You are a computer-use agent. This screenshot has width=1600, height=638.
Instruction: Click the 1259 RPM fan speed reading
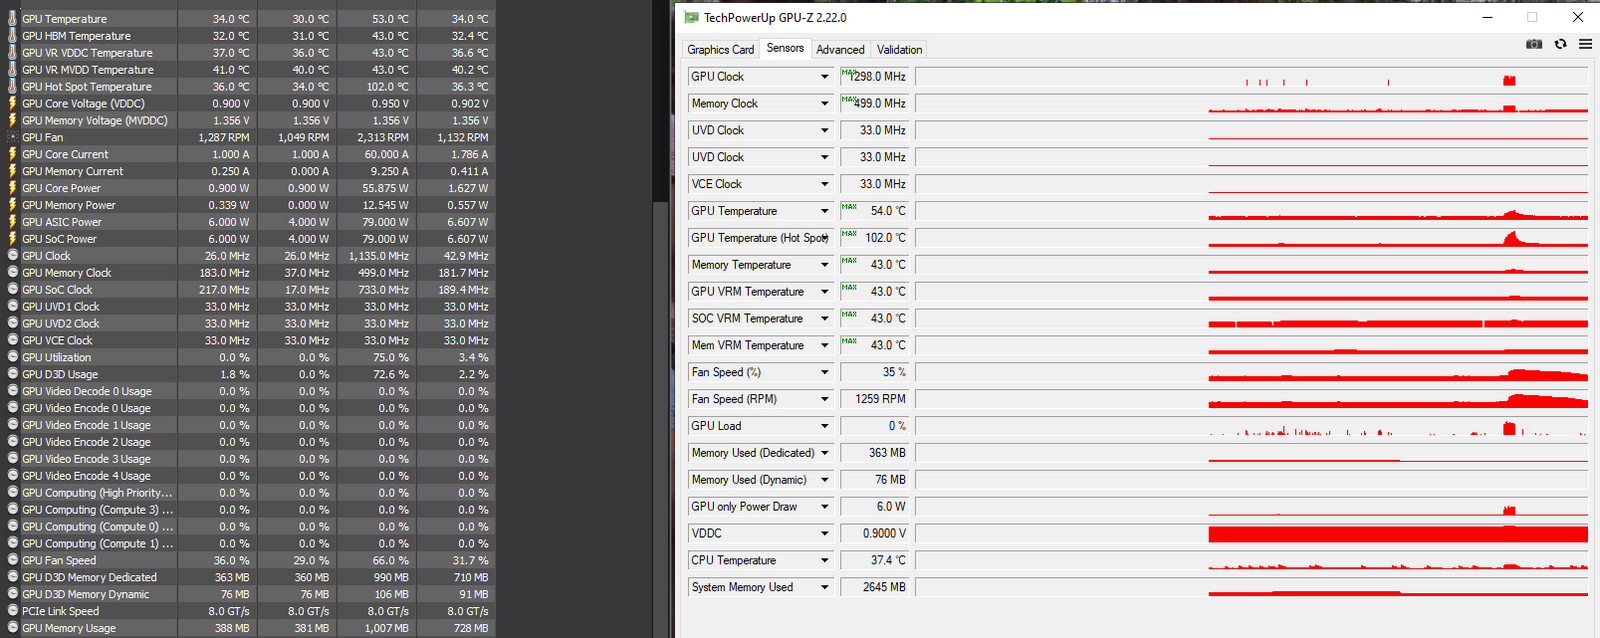874,399
